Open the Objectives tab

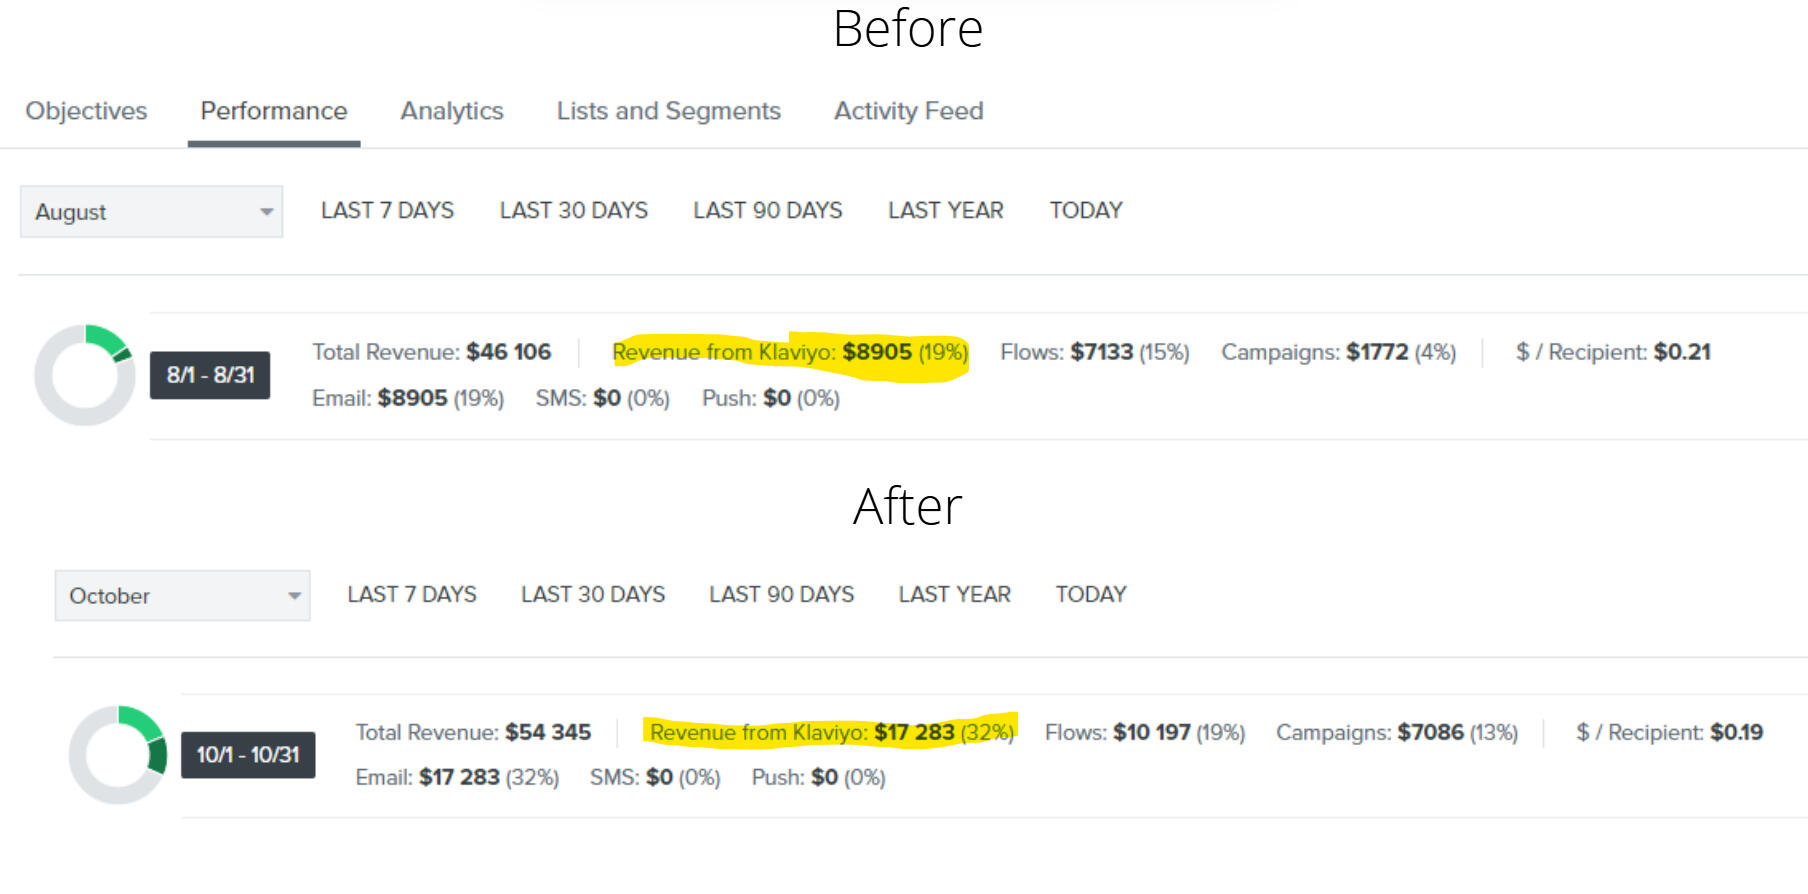point(86,111)
